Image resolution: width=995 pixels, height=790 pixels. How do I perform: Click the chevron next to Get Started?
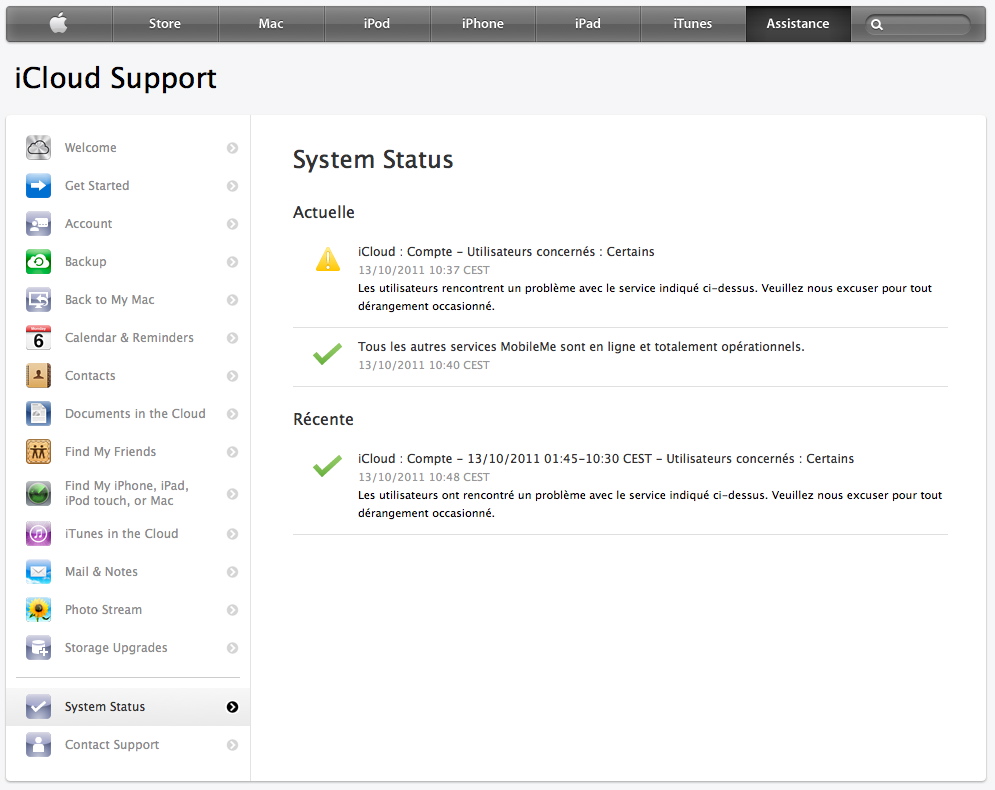232,186
